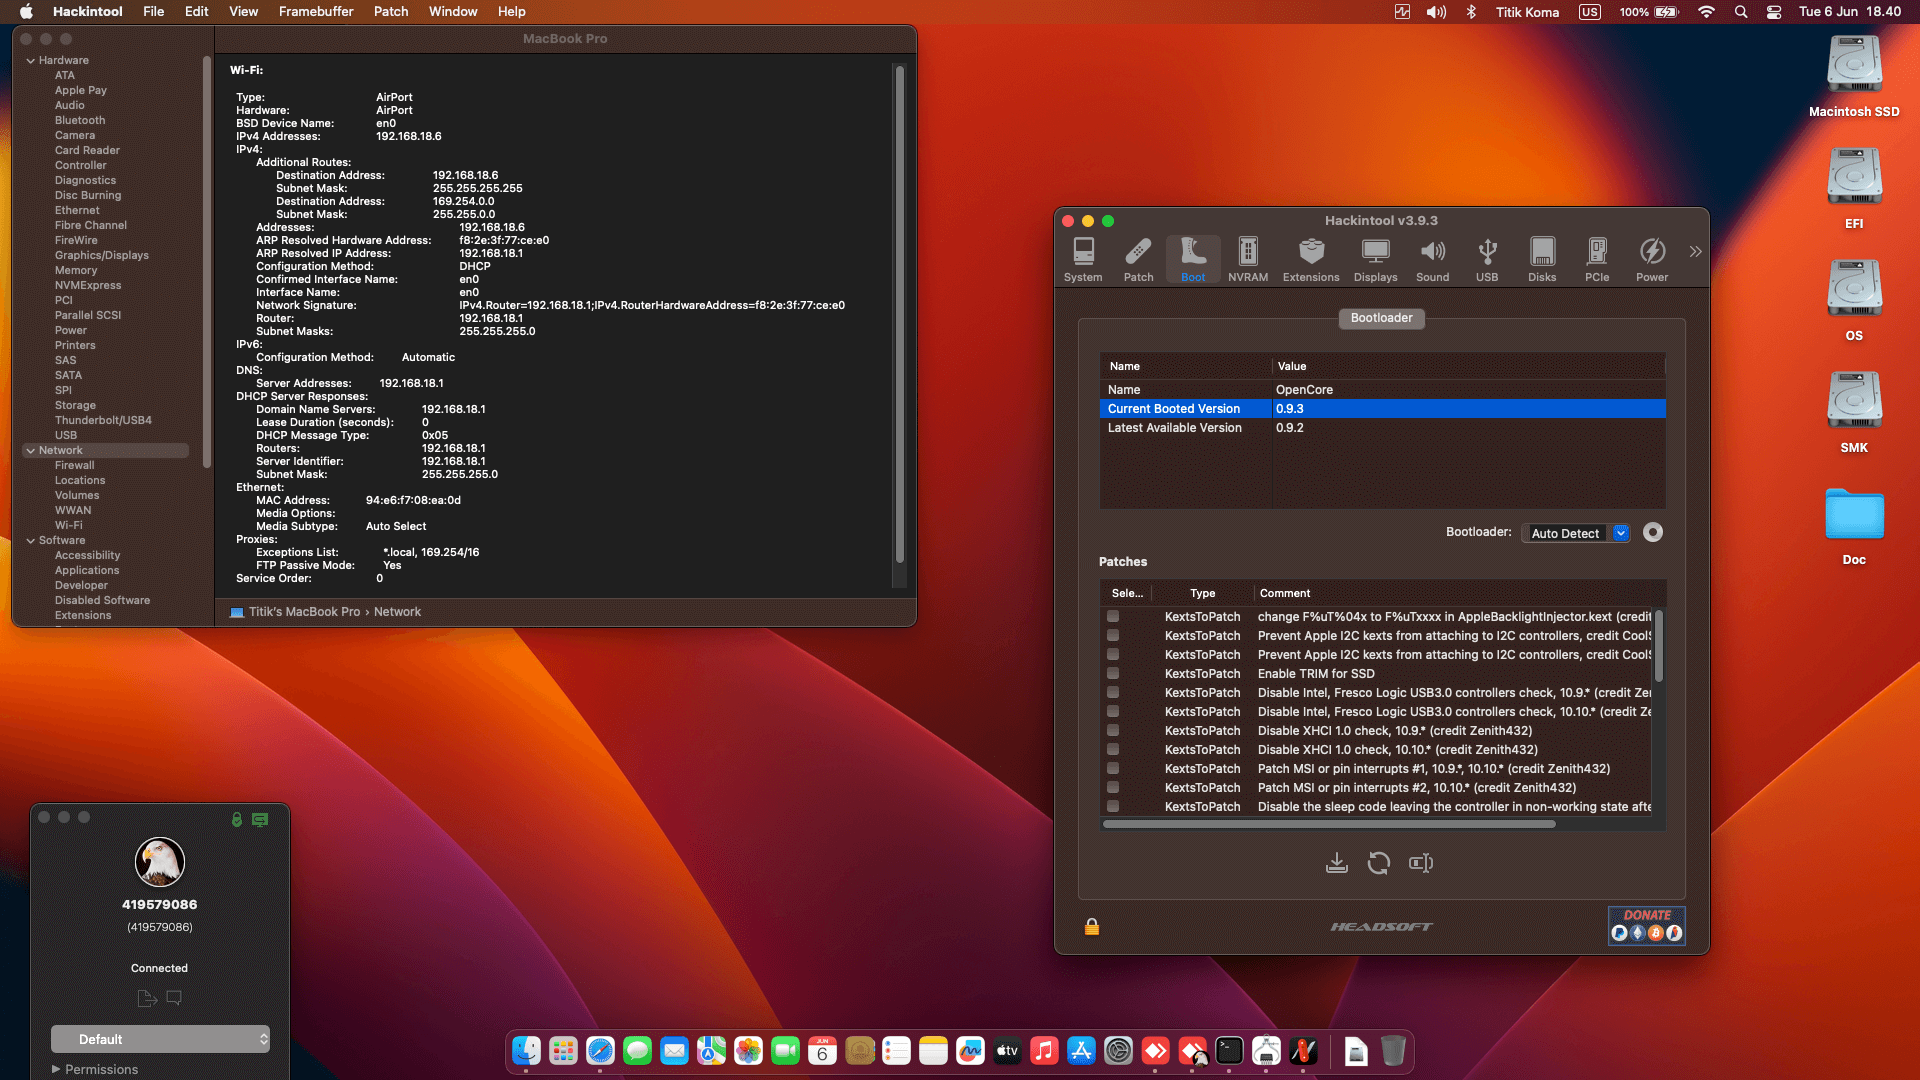This screenshot has height=1080, width=1920.
Task: Select Wi-Fi under Network in sidebar
Action: coord(69,525)
